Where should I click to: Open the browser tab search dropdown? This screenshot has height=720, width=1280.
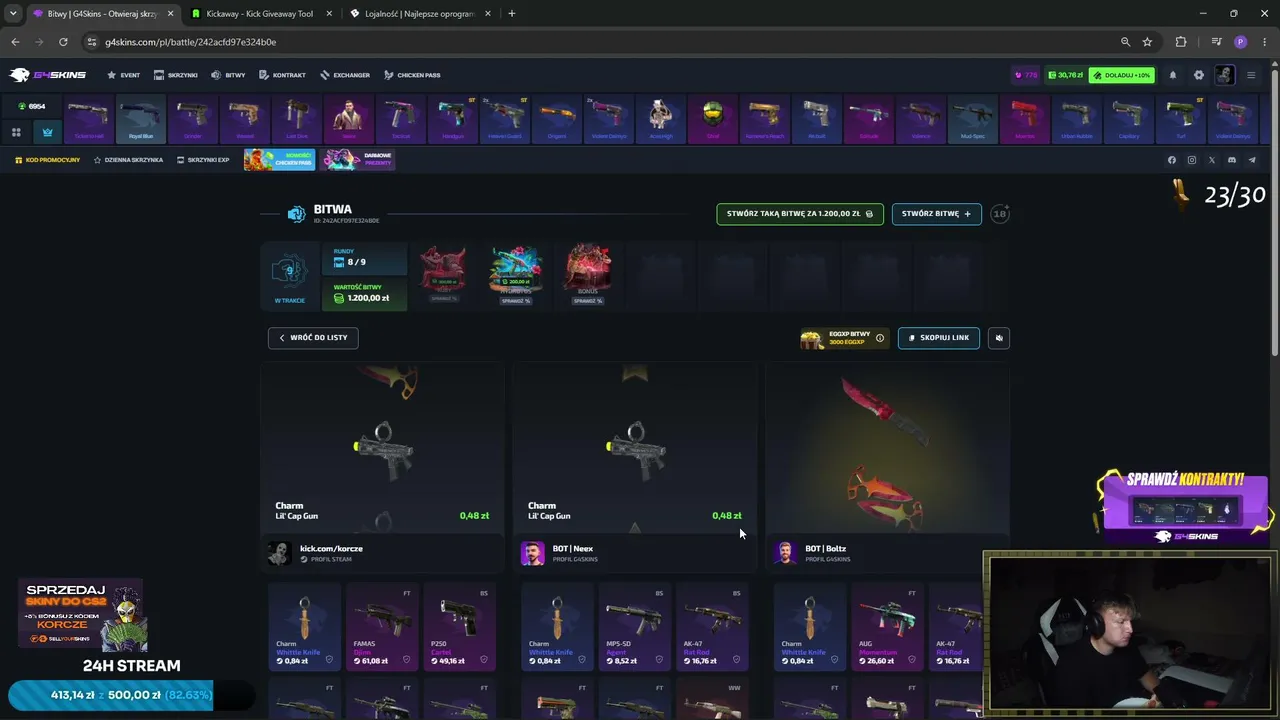pyautogui.click(x=13, y=14)
